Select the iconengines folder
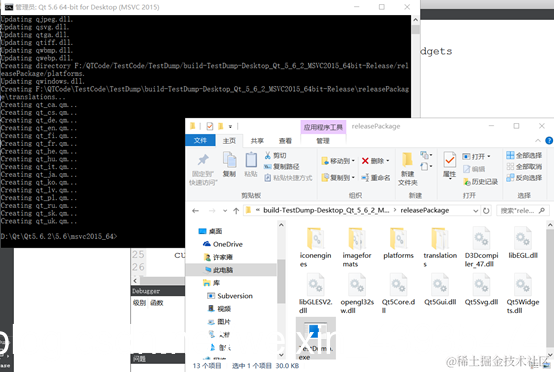 coord(315,247)
